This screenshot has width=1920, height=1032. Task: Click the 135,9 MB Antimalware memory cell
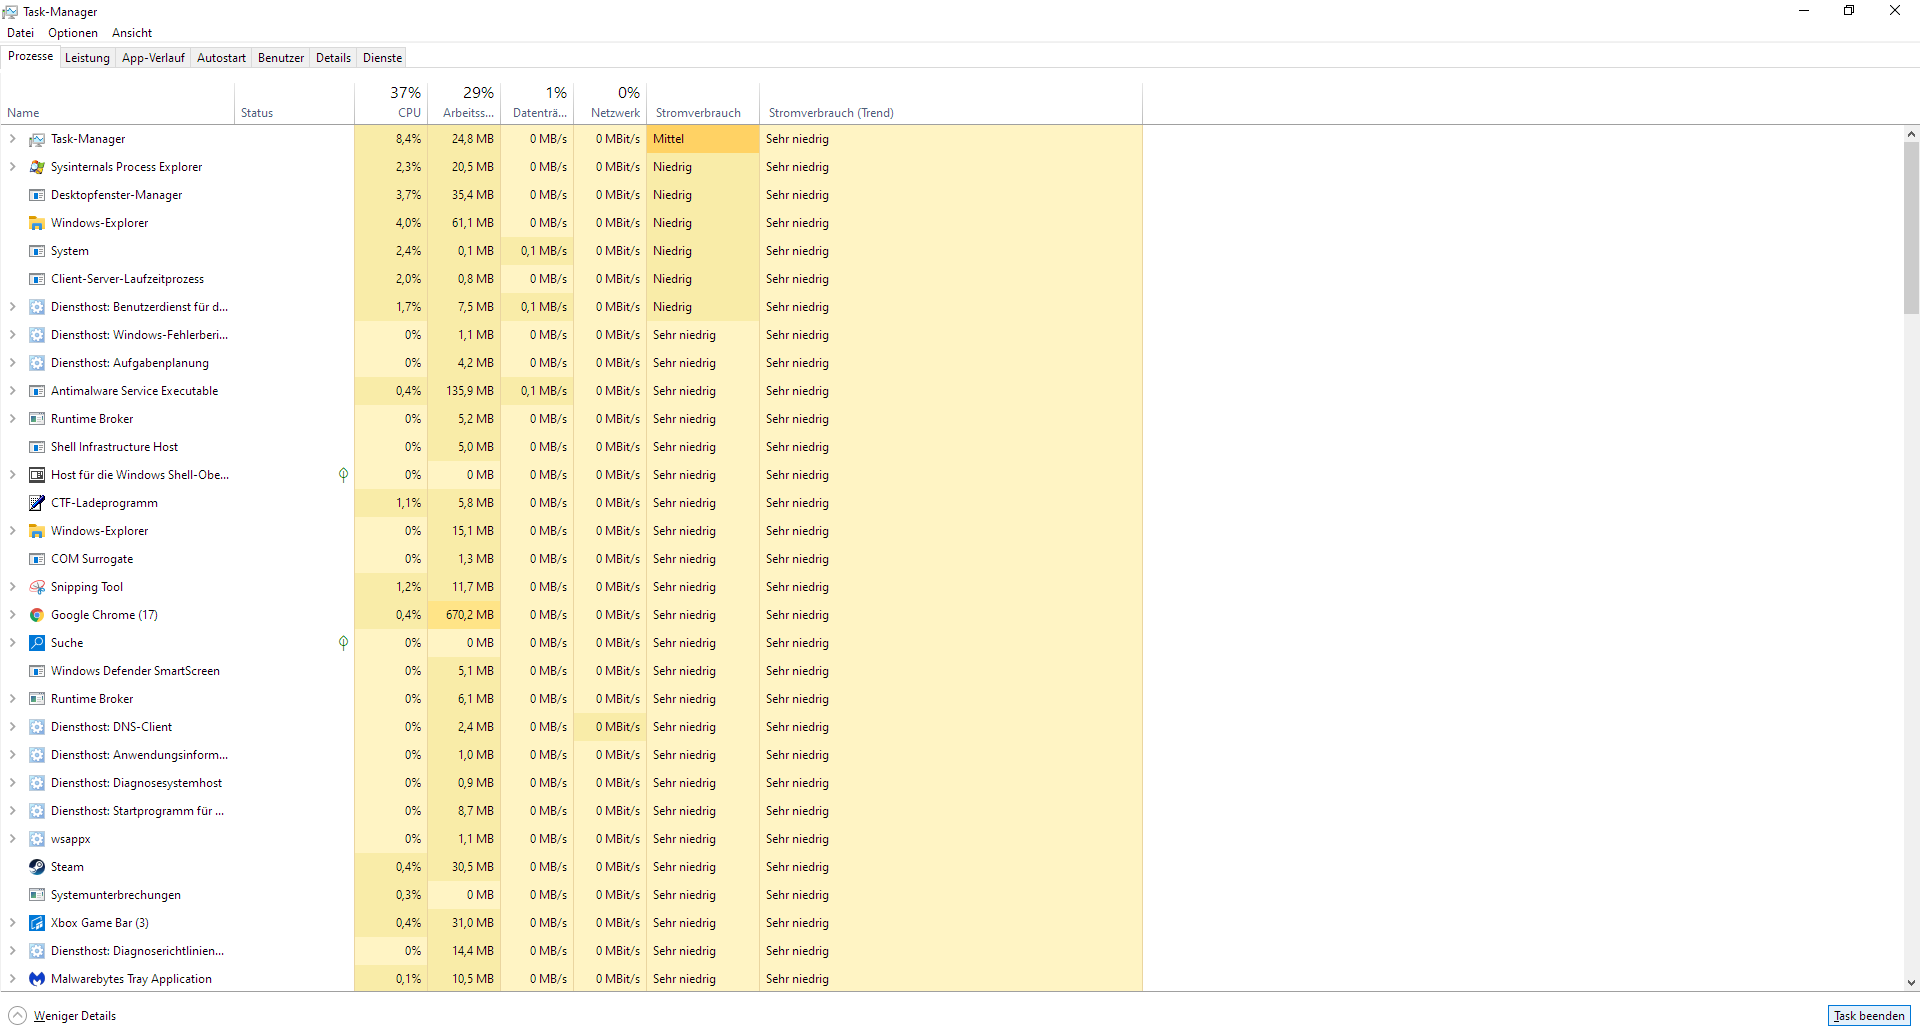point(464,391)
